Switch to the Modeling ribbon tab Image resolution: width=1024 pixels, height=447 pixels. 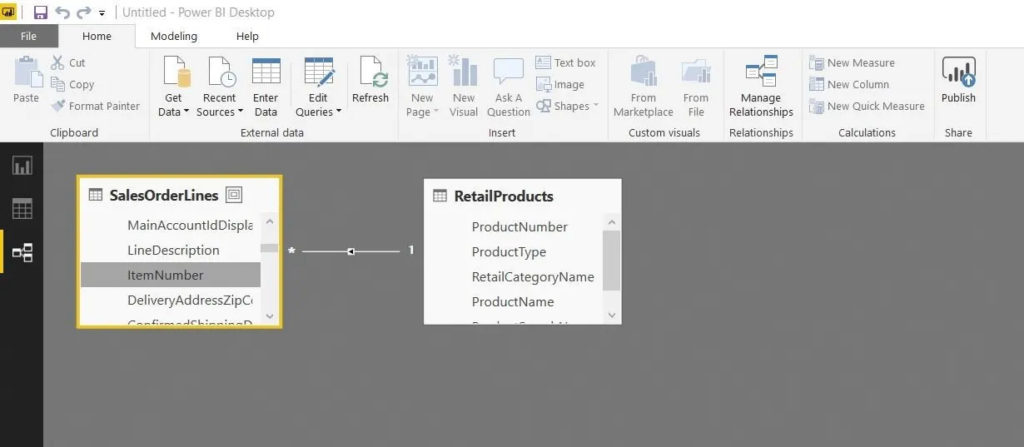[x=174, y=36]
